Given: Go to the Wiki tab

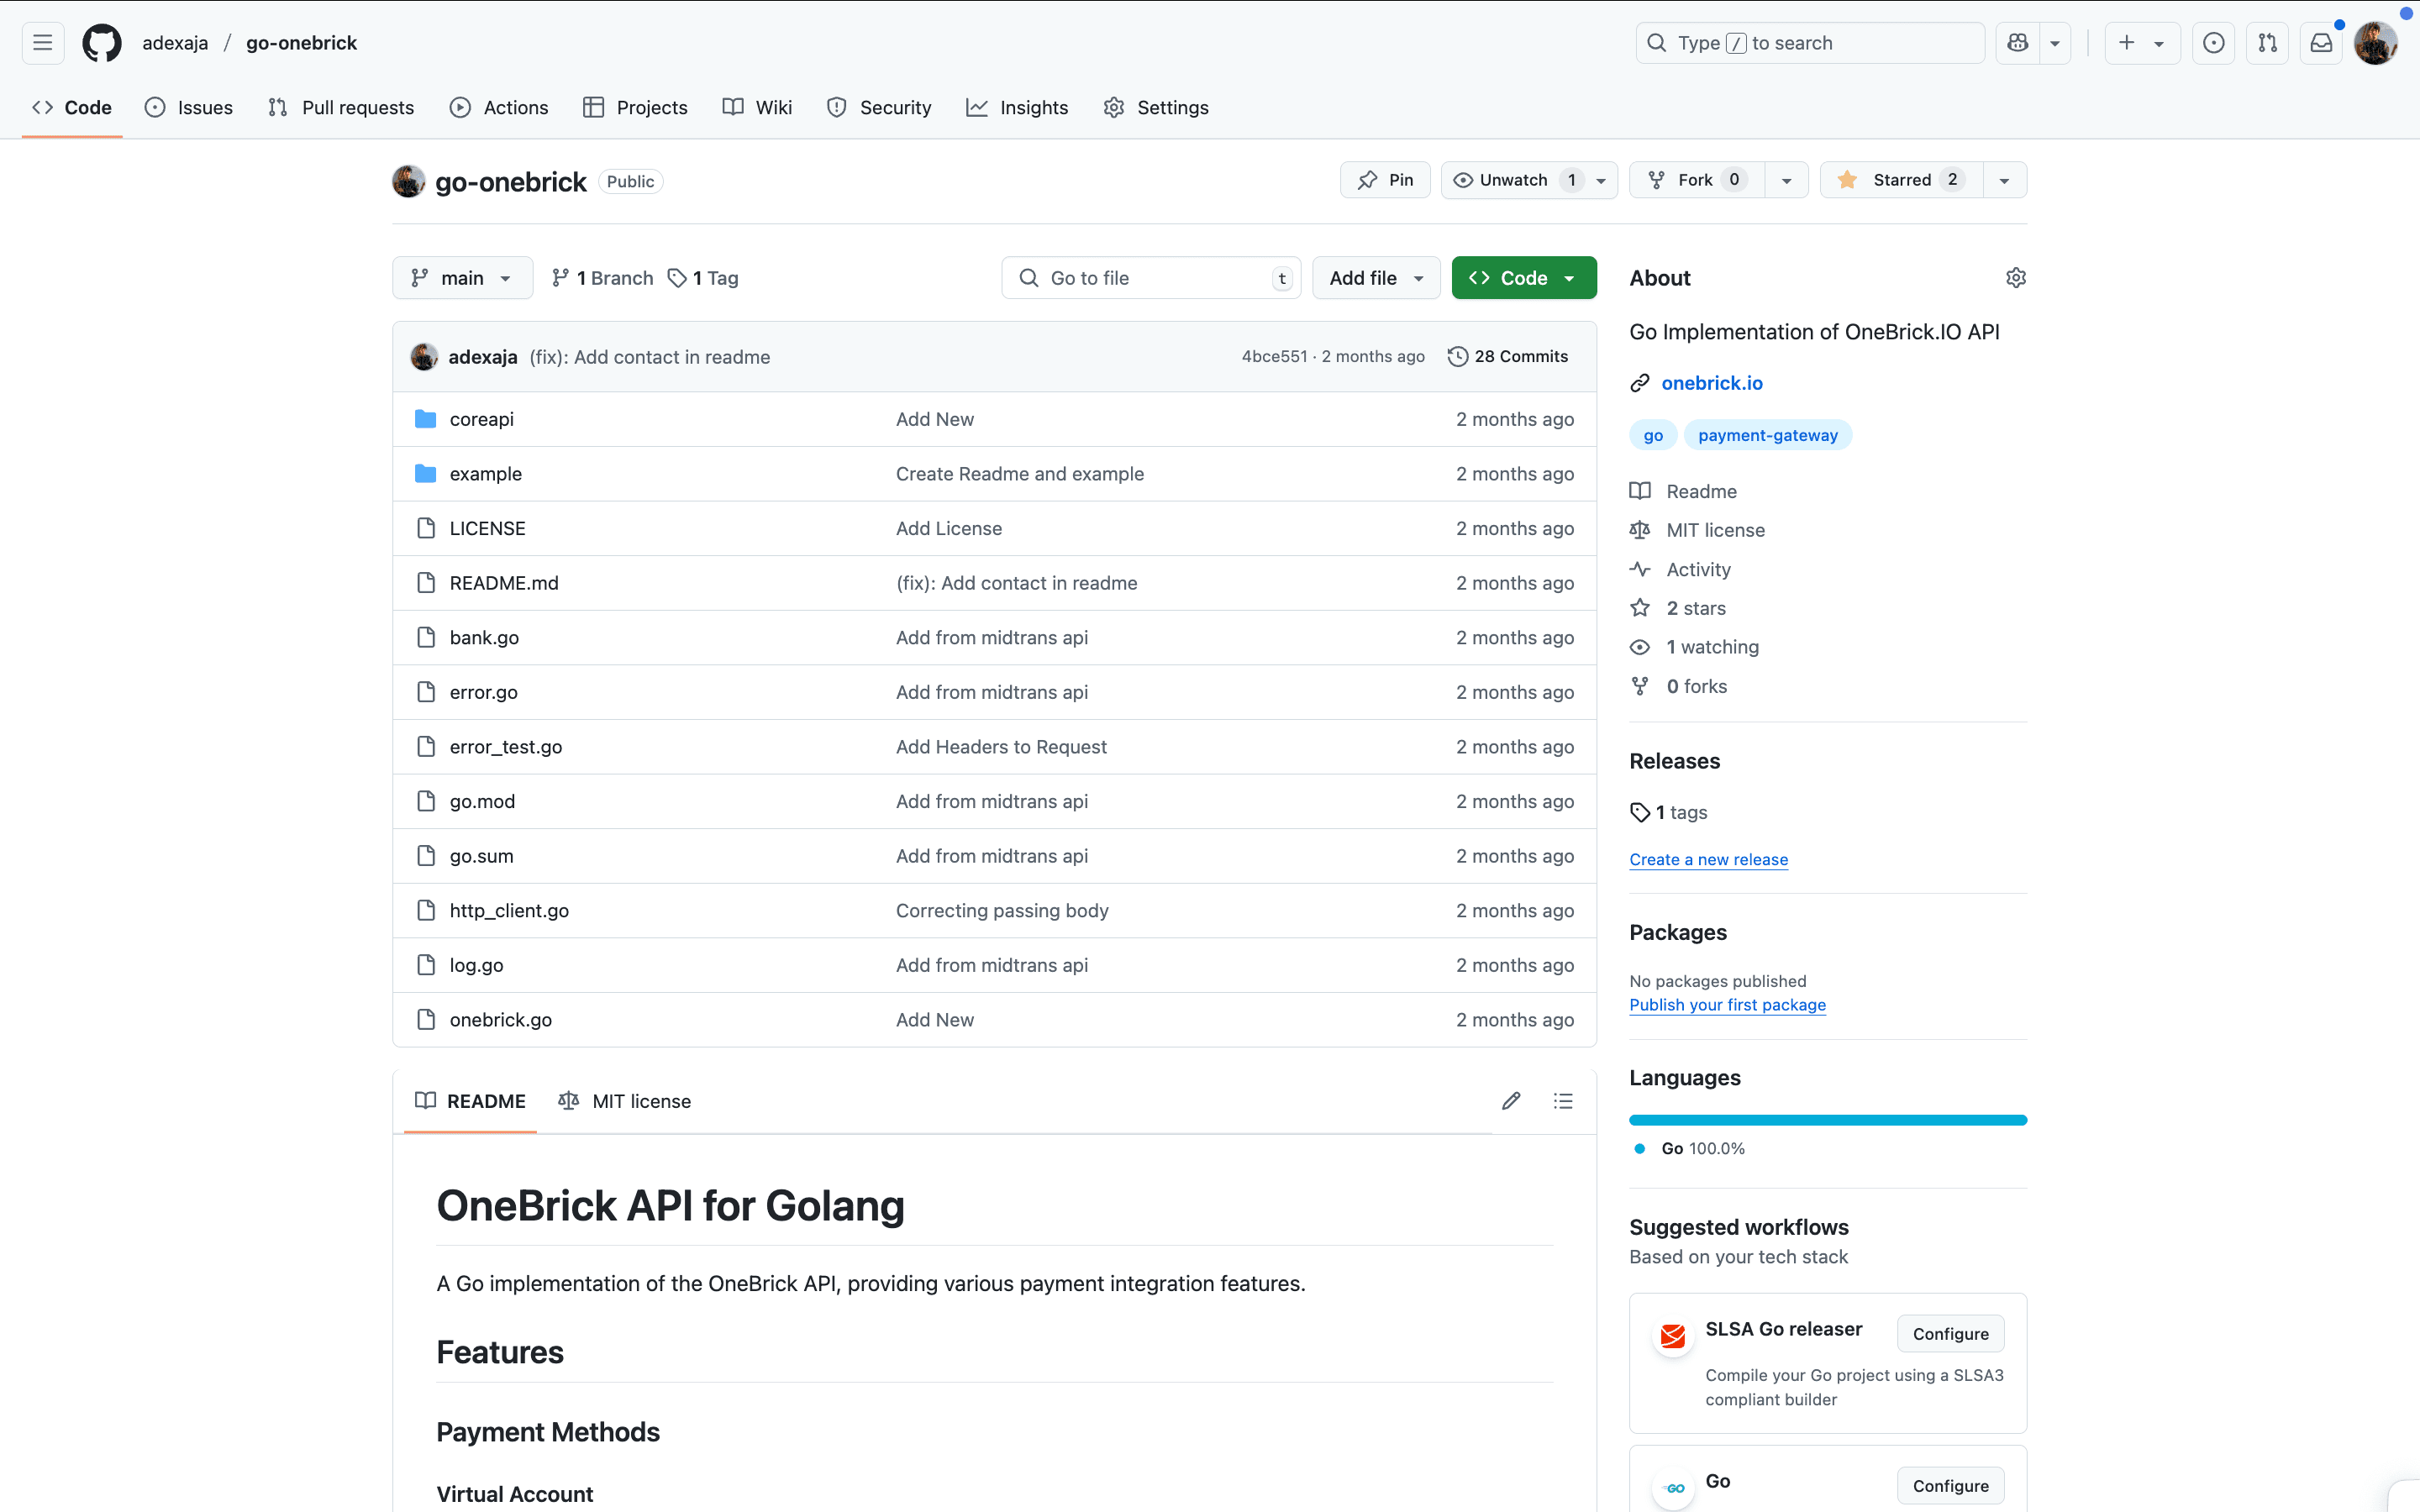Looking at the screenshot, I should tap(757, 107).
